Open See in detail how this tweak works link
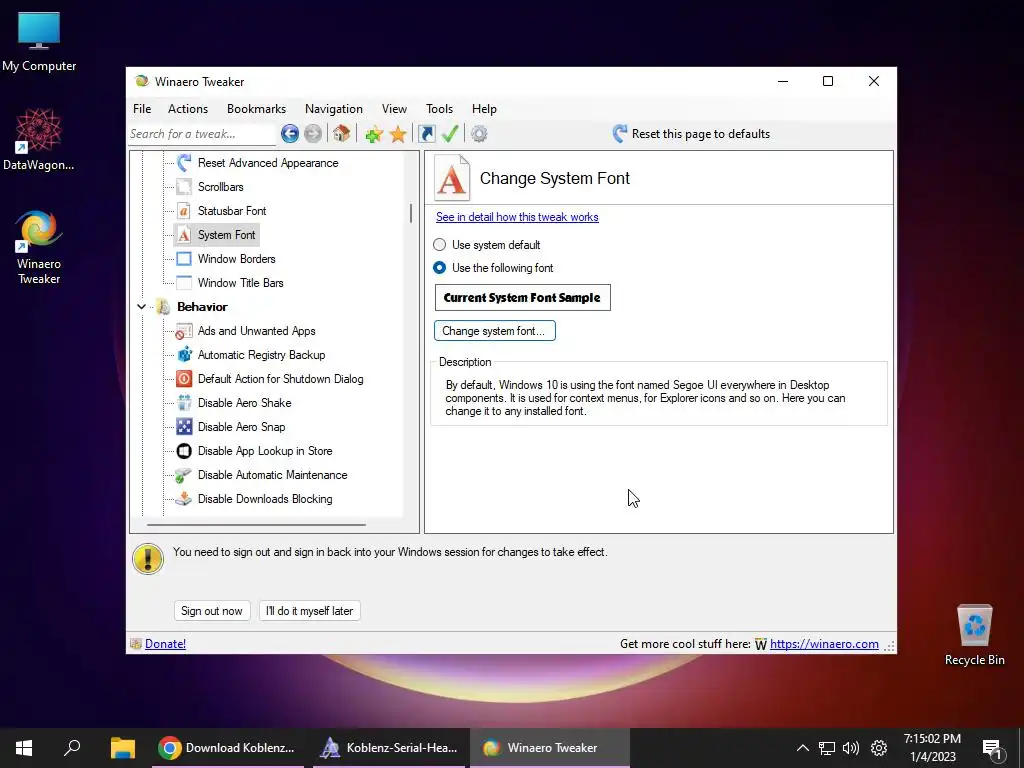 [517, 217]
